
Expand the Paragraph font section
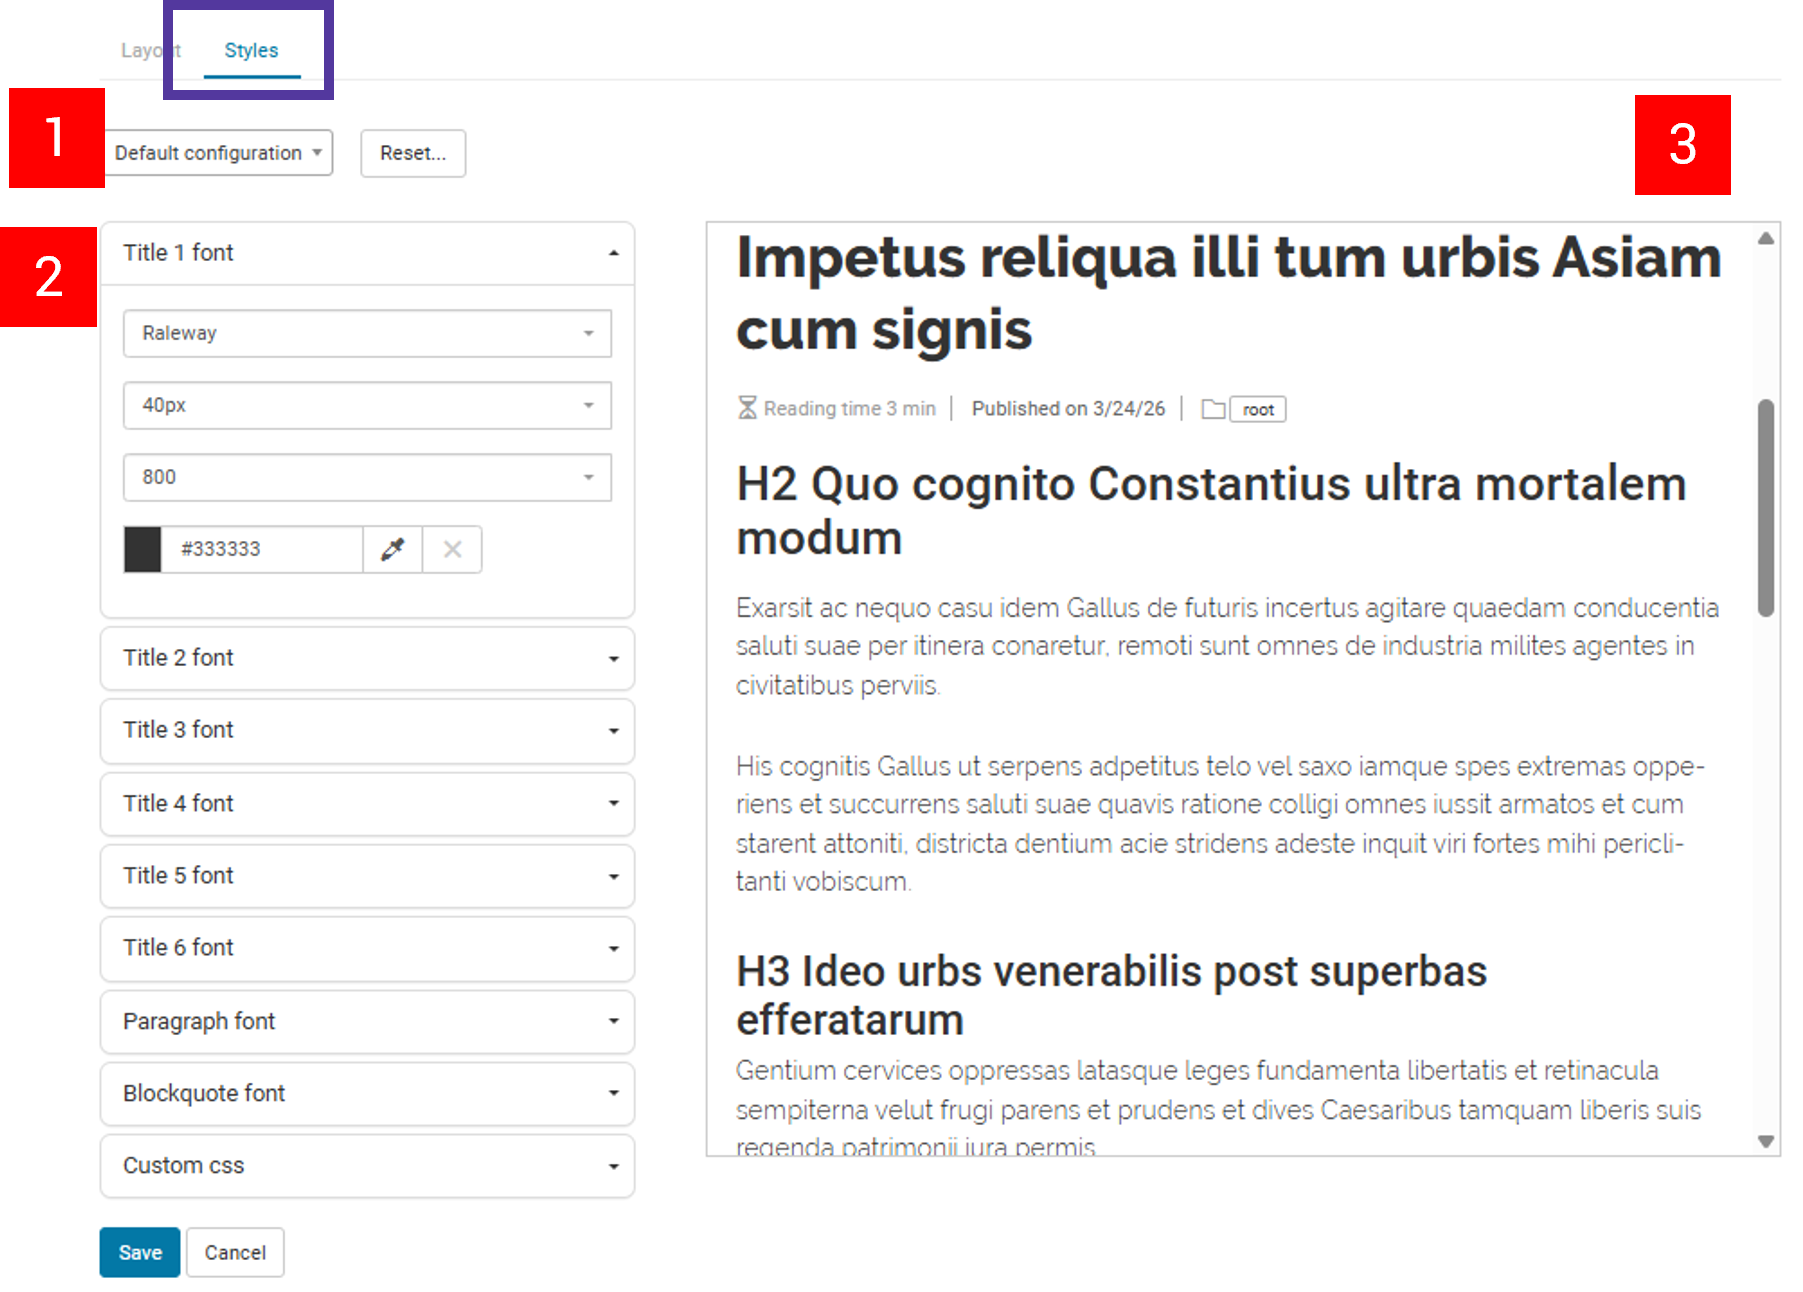367,1021
